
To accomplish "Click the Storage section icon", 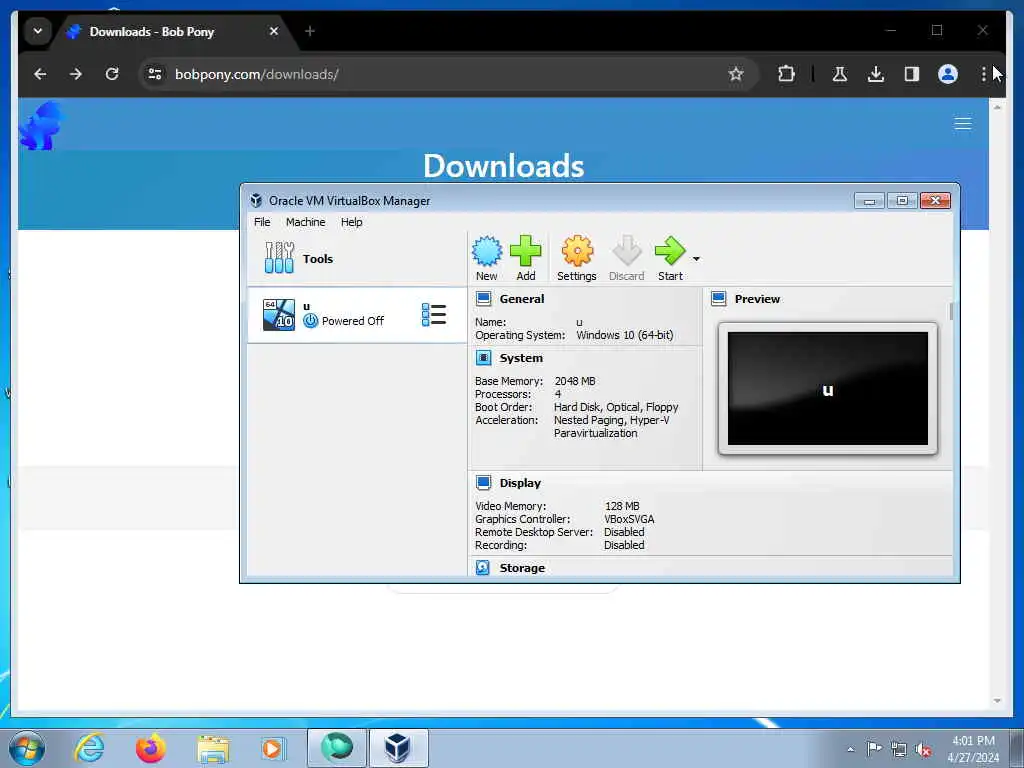I will coord(483,568).
